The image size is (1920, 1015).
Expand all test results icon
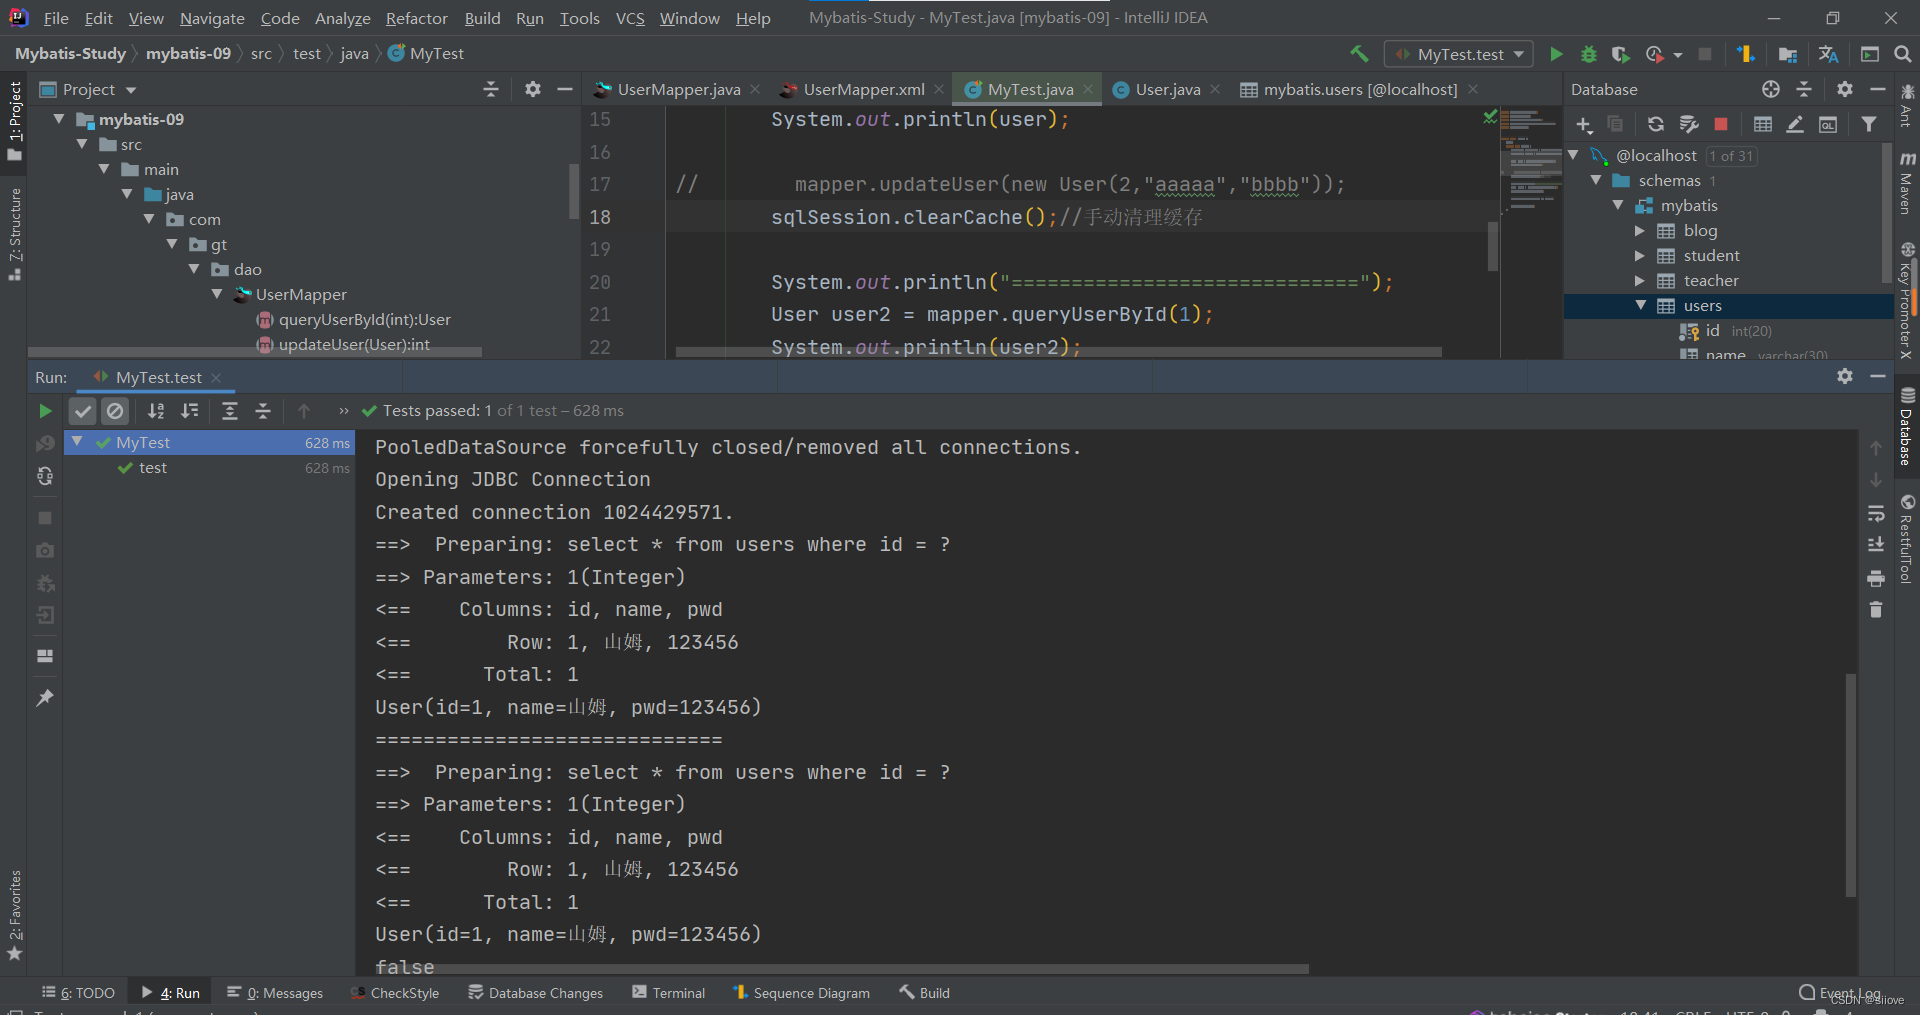(x=230, y=411)
